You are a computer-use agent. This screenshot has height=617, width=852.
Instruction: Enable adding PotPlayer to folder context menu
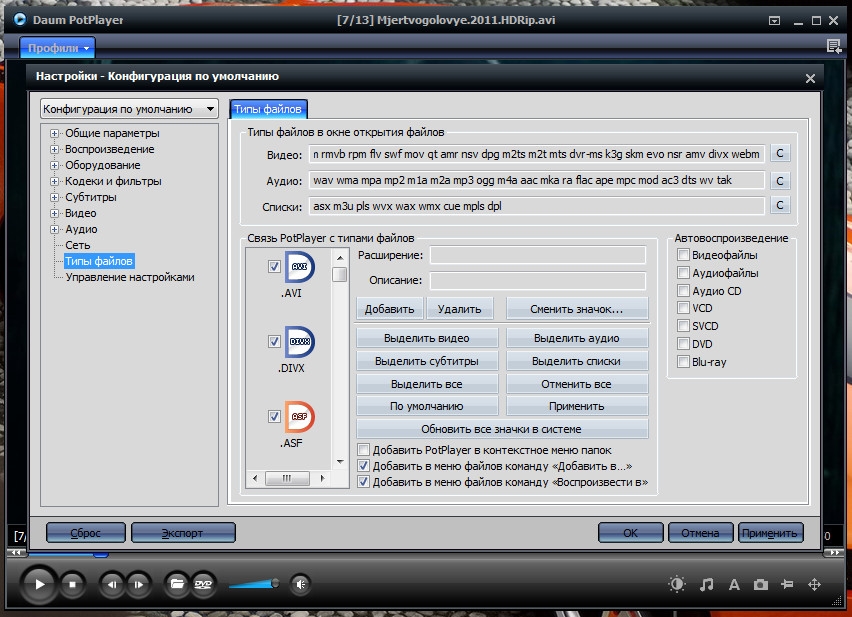pyautogui.click(x=364, y=450)
